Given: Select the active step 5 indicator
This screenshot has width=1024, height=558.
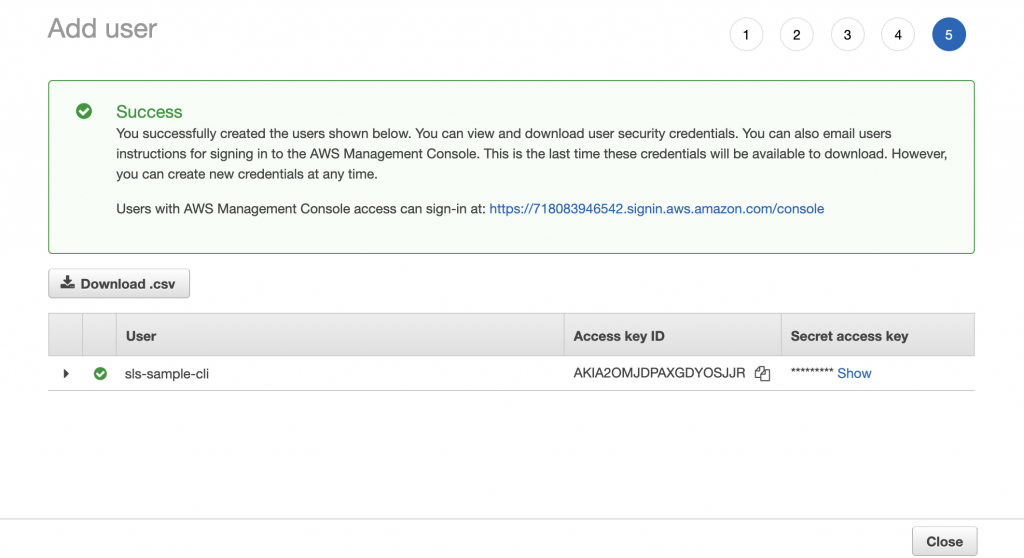Looking at the screenshot, I should [x=949, y=35].
